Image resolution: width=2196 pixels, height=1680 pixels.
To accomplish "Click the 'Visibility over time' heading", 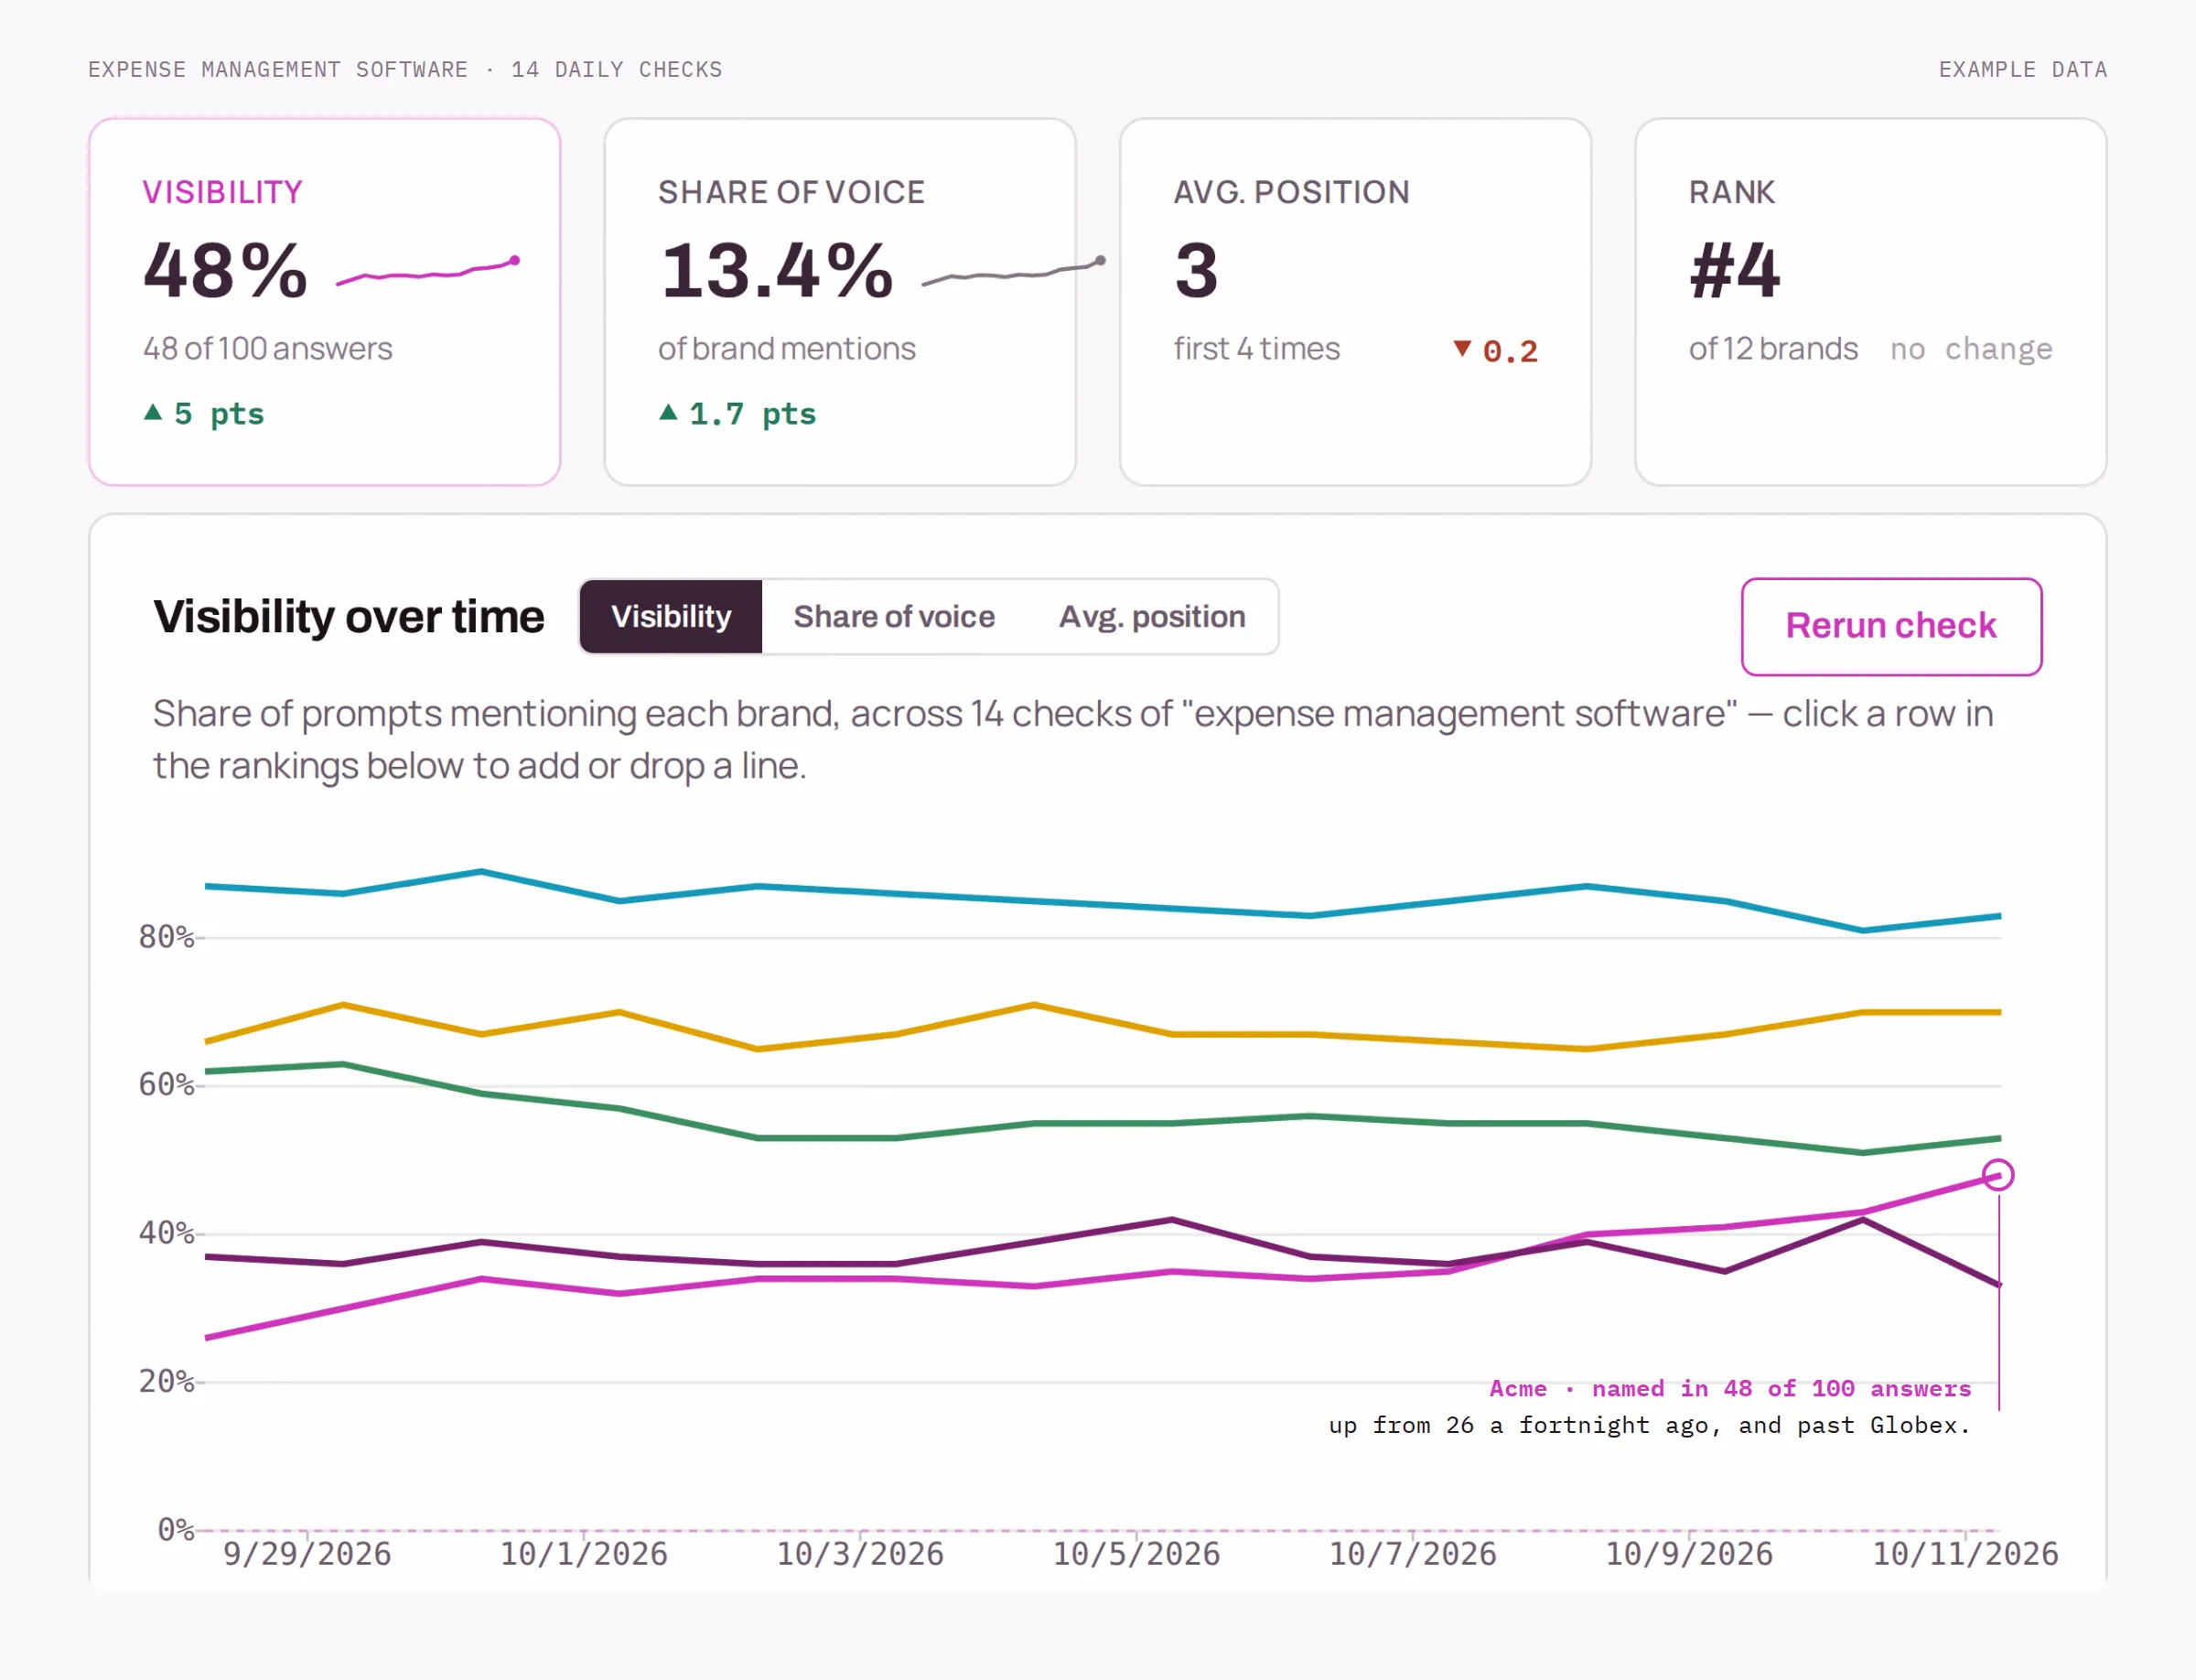I will 349,617.
